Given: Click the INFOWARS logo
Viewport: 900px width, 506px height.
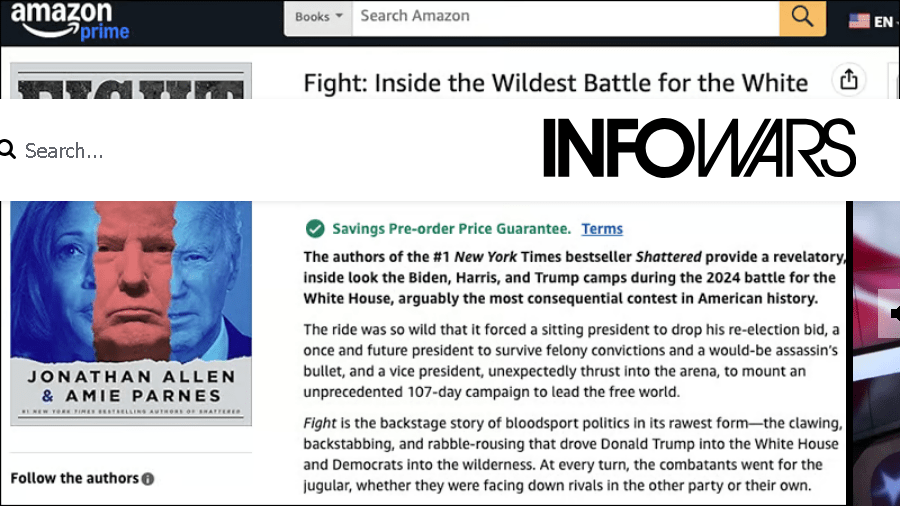Looking at the screenshot, I should [x=699, y=148].
